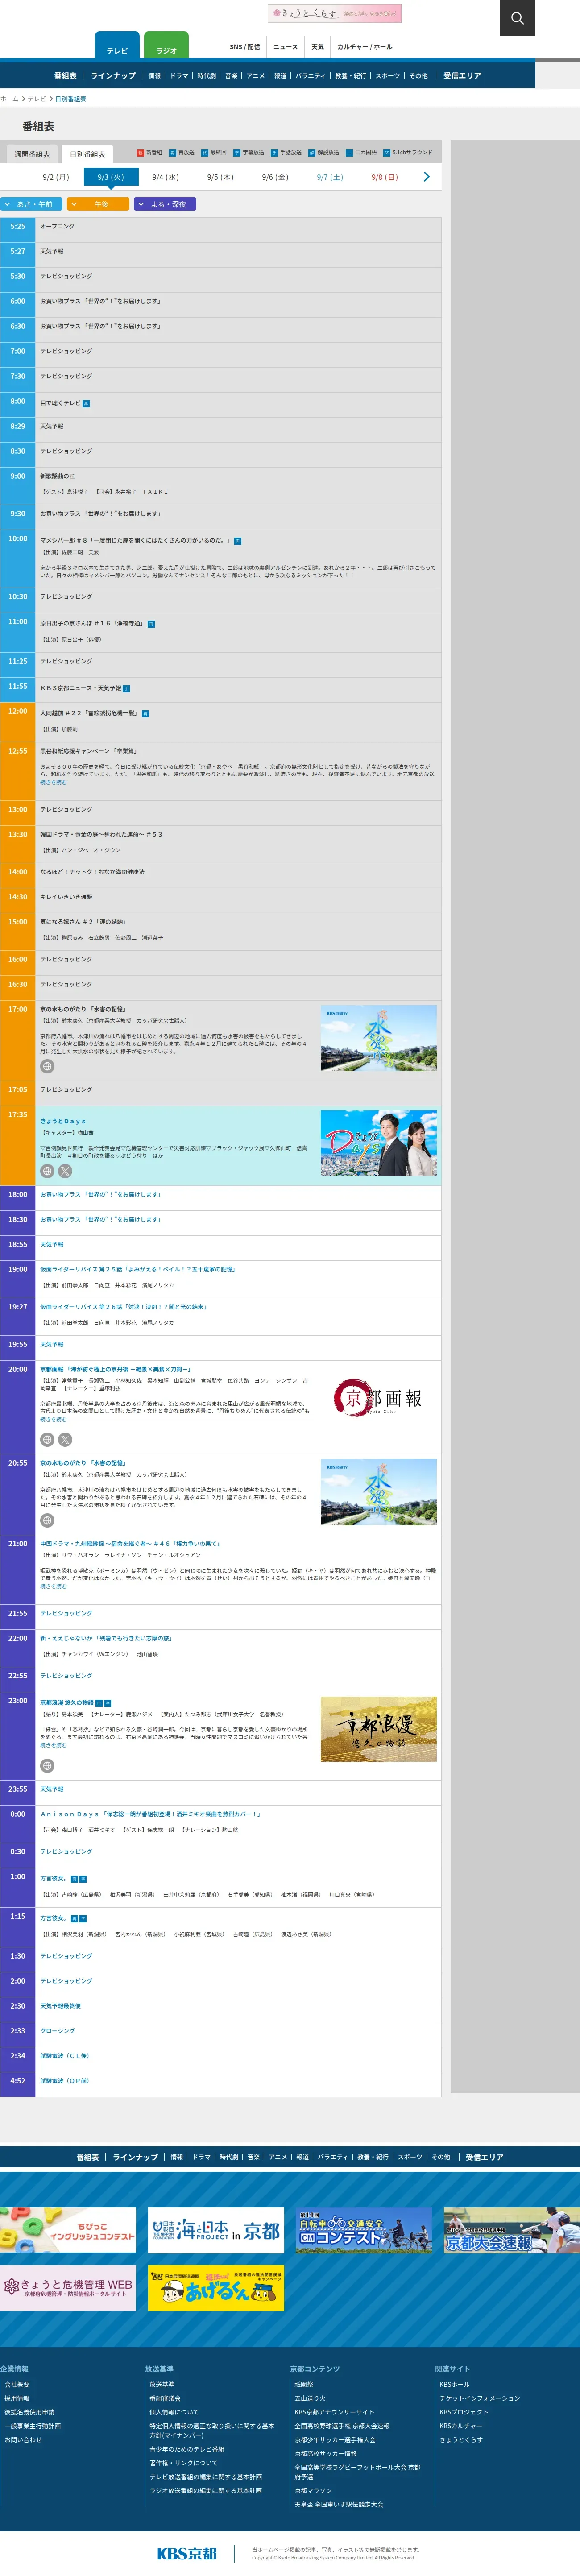Open the search magnifier icon
This screenshot has height=2576, width=580.
517,18
